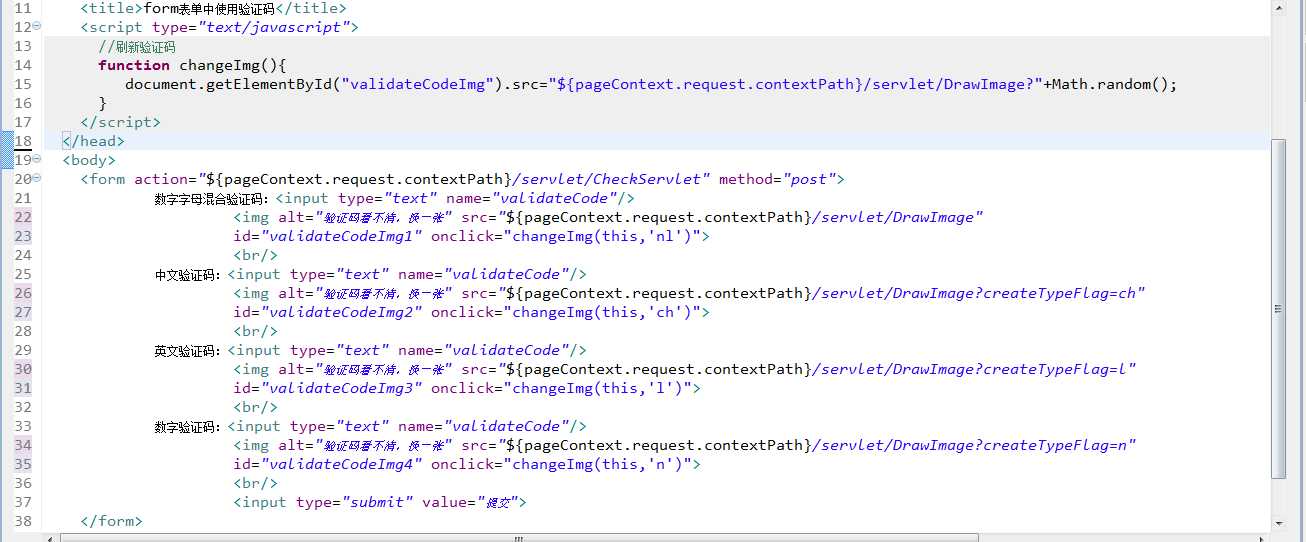Screen dimensions: 1306x542
Task: Click the closing '</script>' tag
Action: [x=120, y=122]
